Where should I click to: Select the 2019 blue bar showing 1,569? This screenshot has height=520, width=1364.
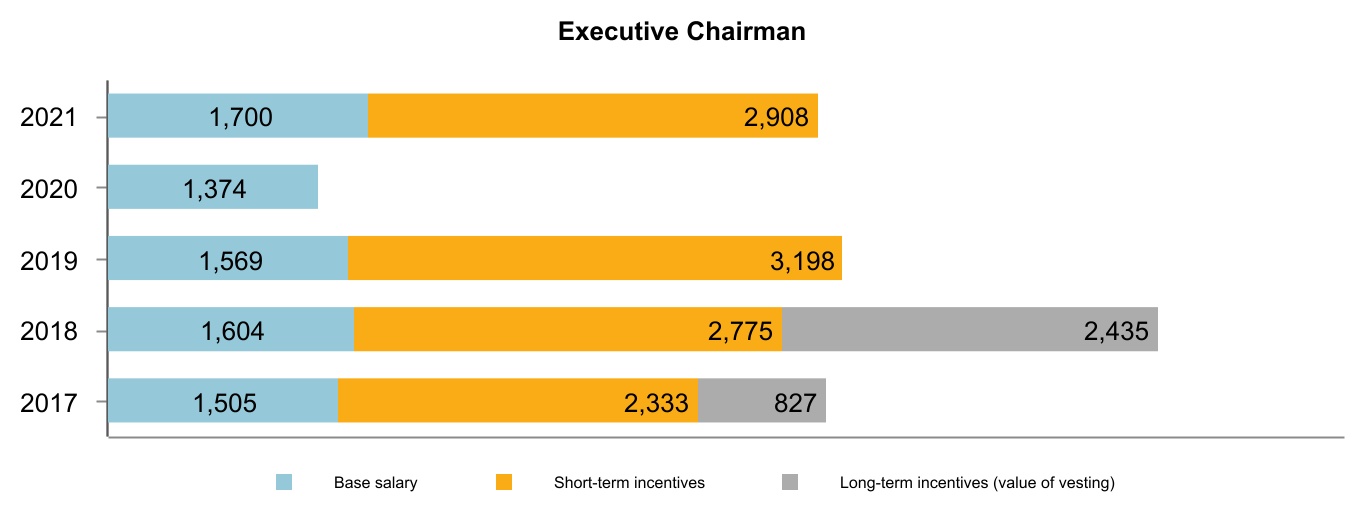pyautogui.click(x=228, y=258)
